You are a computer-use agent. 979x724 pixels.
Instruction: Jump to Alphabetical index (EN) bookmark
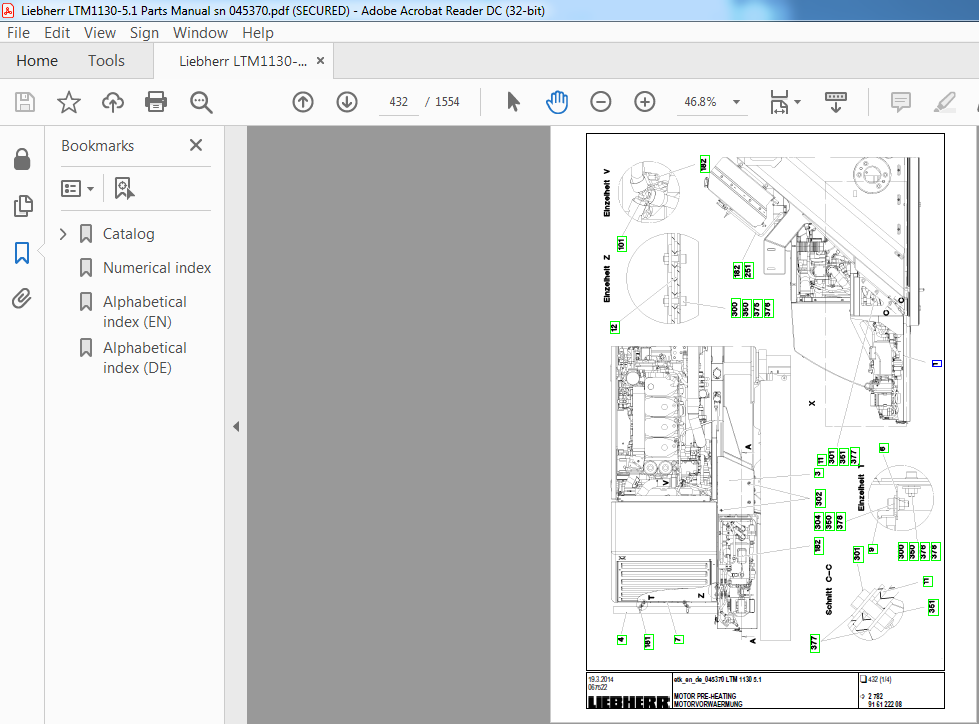(x=144, y=311)
